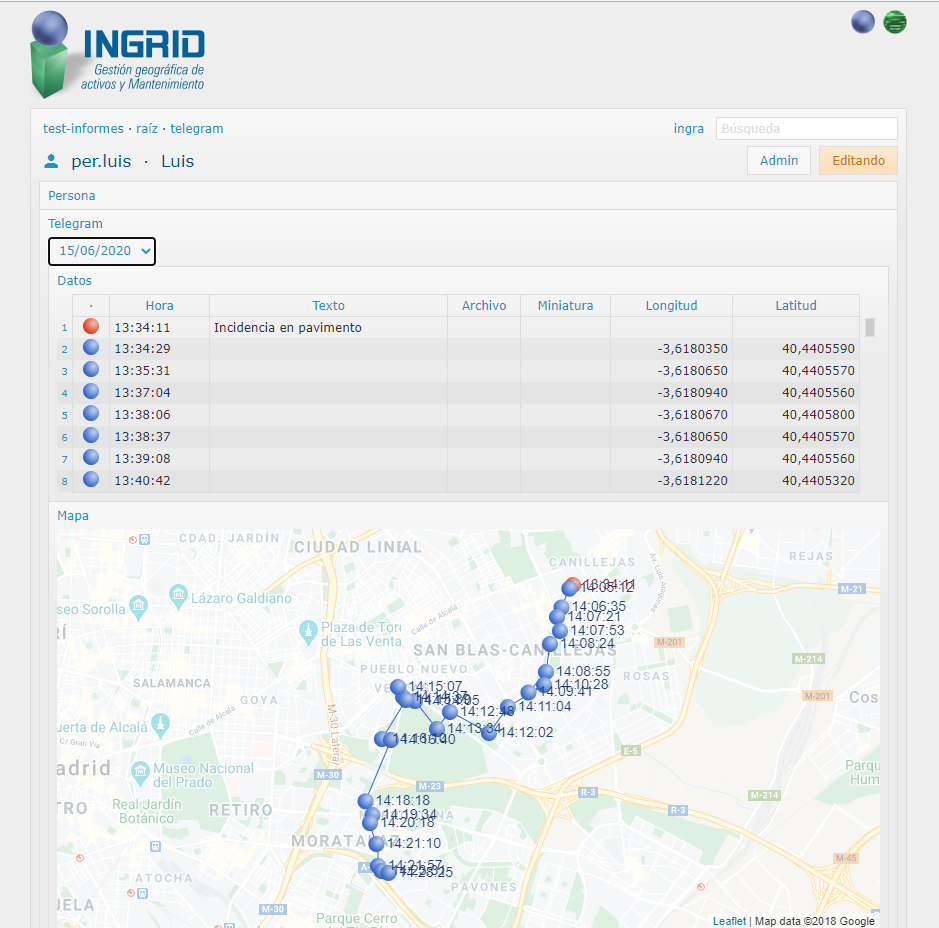The height and width of the screenshot is (928, 939).
Task: Collapse the Mapa section
Action: point(73,515)
